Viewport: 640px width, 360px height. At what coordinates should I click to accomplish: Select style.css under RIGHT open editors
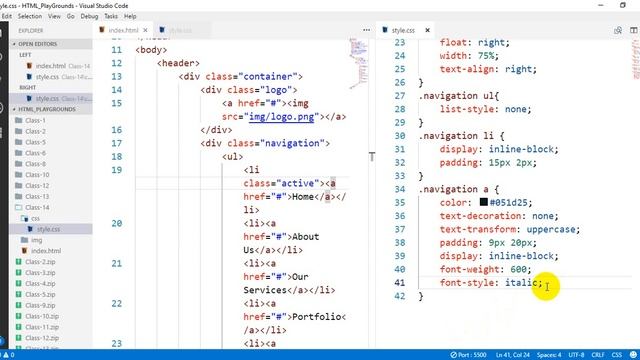coord(51,98)
